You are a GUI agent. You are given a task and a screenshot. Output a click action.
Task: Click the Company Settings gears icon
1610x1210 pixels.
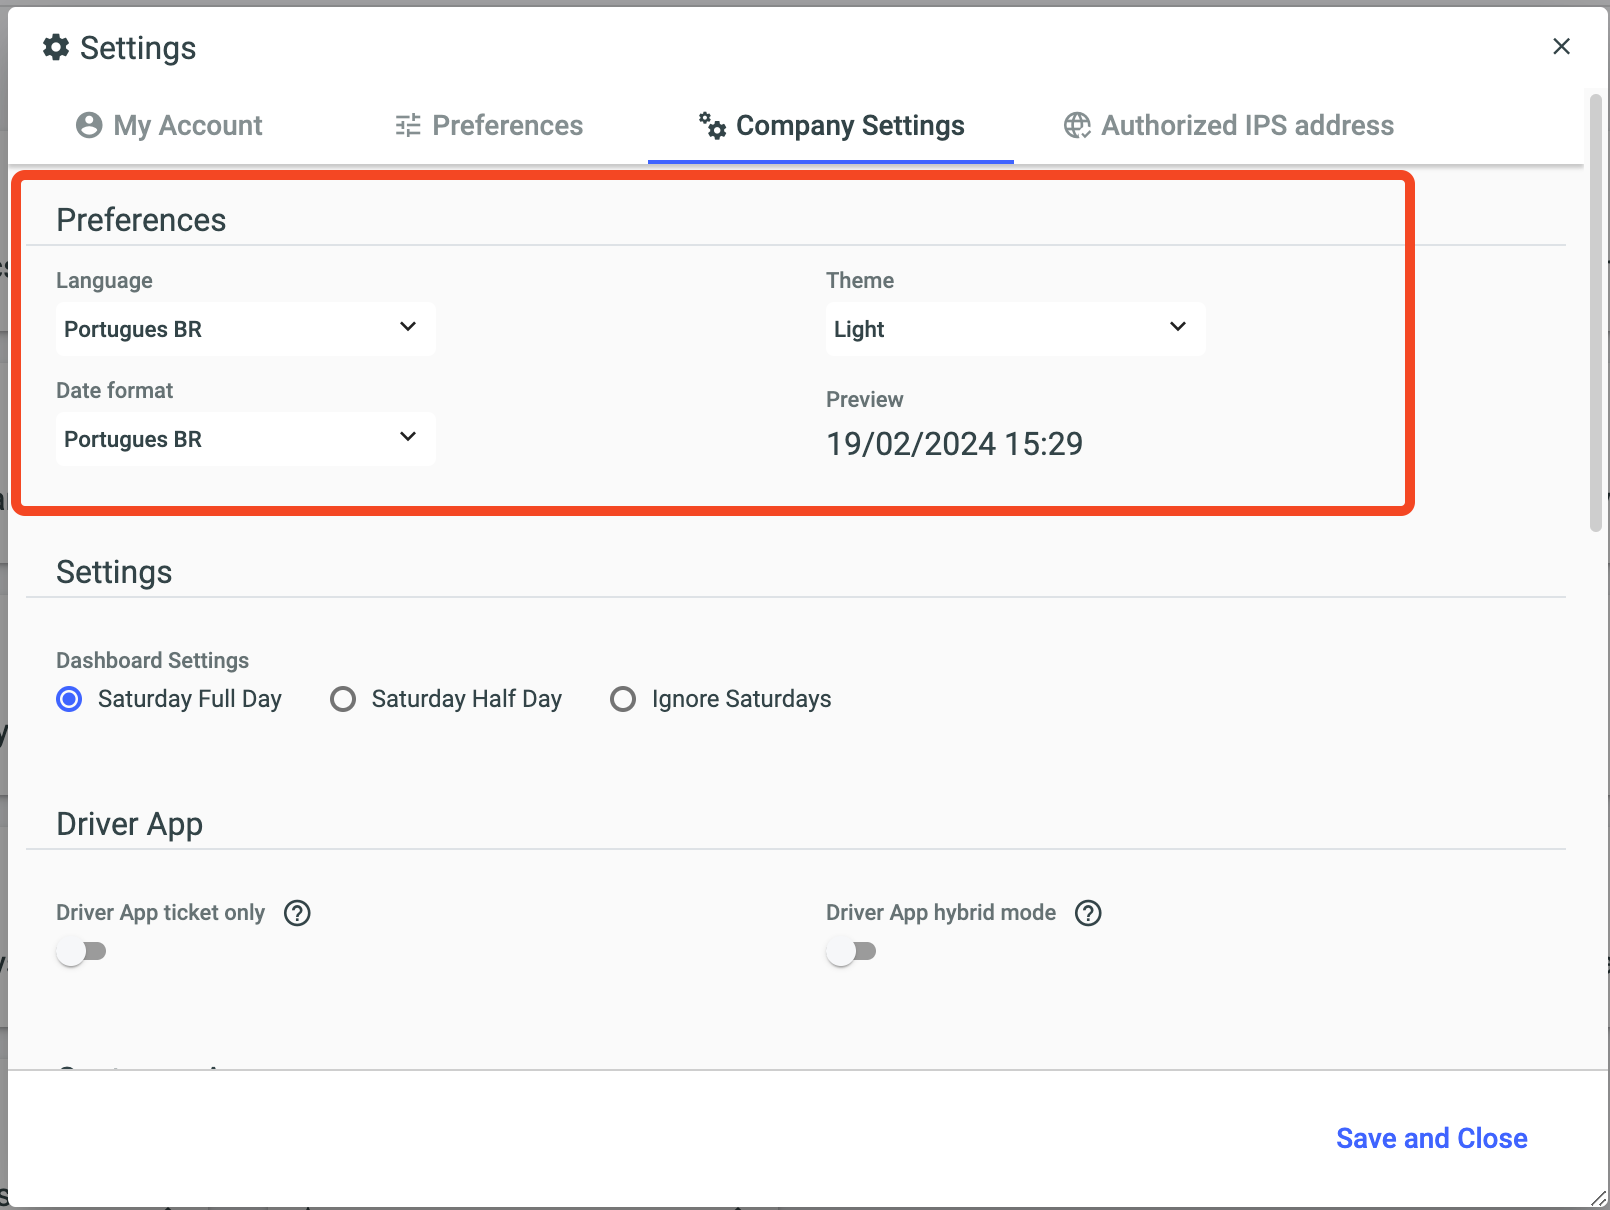click(712, 125)
